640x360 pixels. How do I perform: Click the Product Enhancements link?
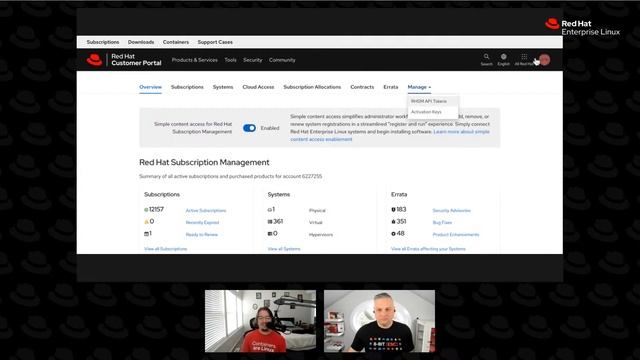click(x=456, y=235)
